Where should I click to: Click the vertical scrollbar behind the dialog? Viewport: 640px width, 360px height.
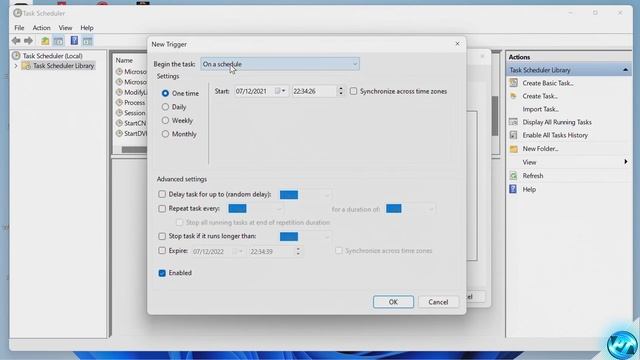click(495, 116)
